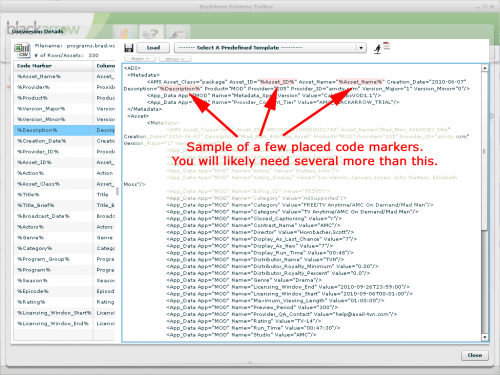Click the question mark toolbar tab icon

pyautogui.click(x=150, y=33)
